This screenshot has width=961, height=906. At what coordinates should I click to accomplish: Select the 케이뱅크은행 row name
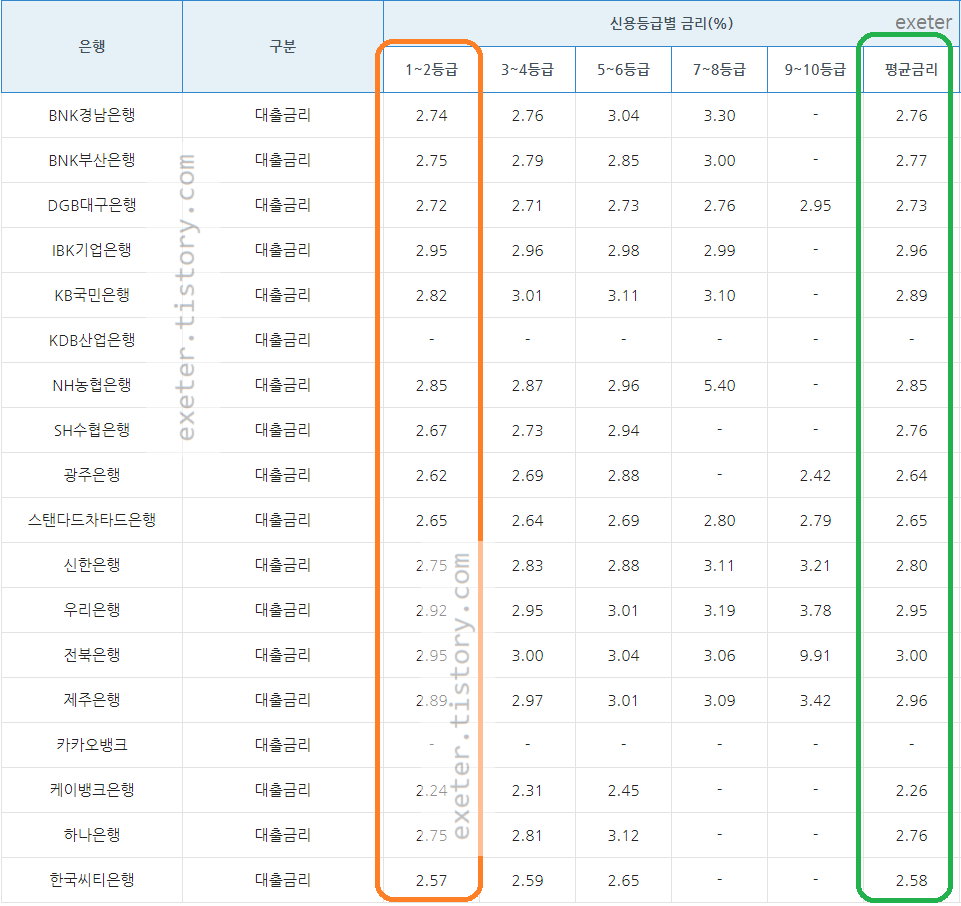point(92,790)
